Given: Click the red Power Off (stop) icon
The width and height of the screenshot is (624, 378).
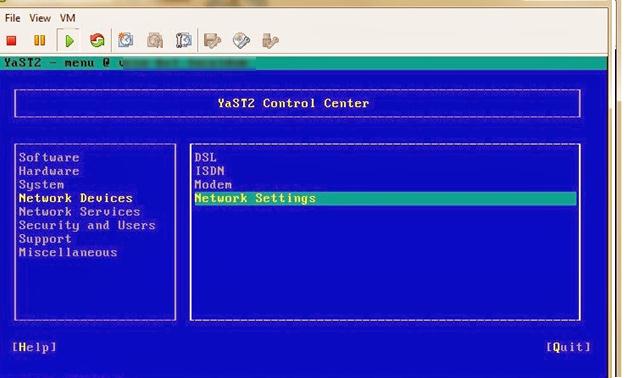Looking at the screenshot, I should (x=12, y=41).
